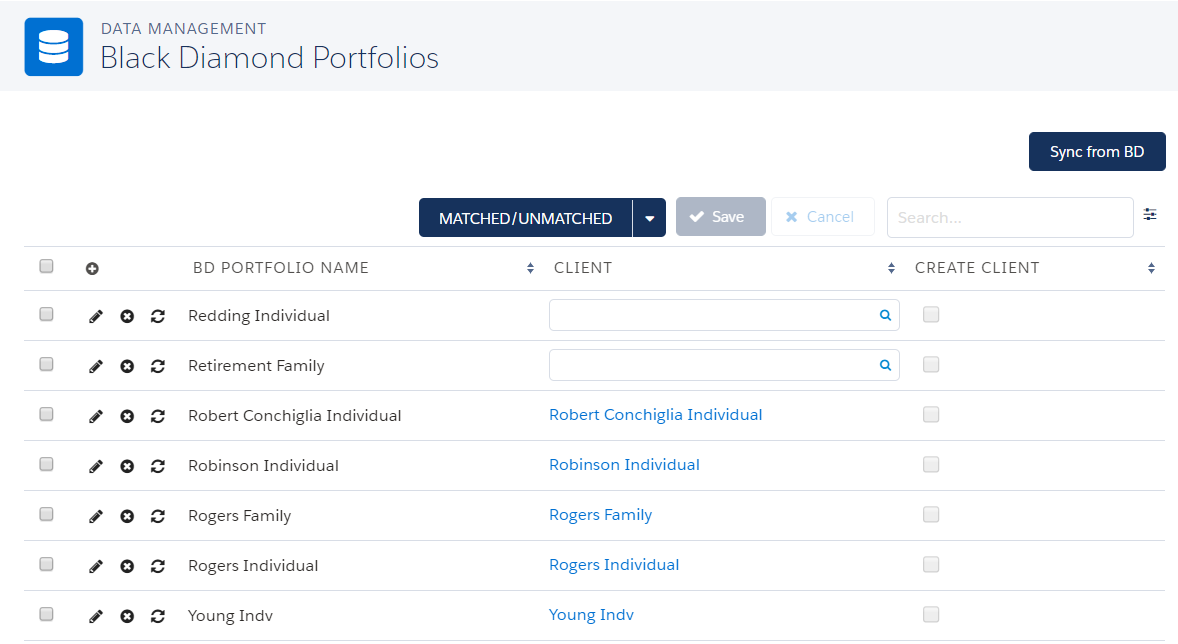Select the Robert Conchiglia Individual row checkbox
Screen dimensions: 1178x644
pyautogui.click(x=47, y=414)
